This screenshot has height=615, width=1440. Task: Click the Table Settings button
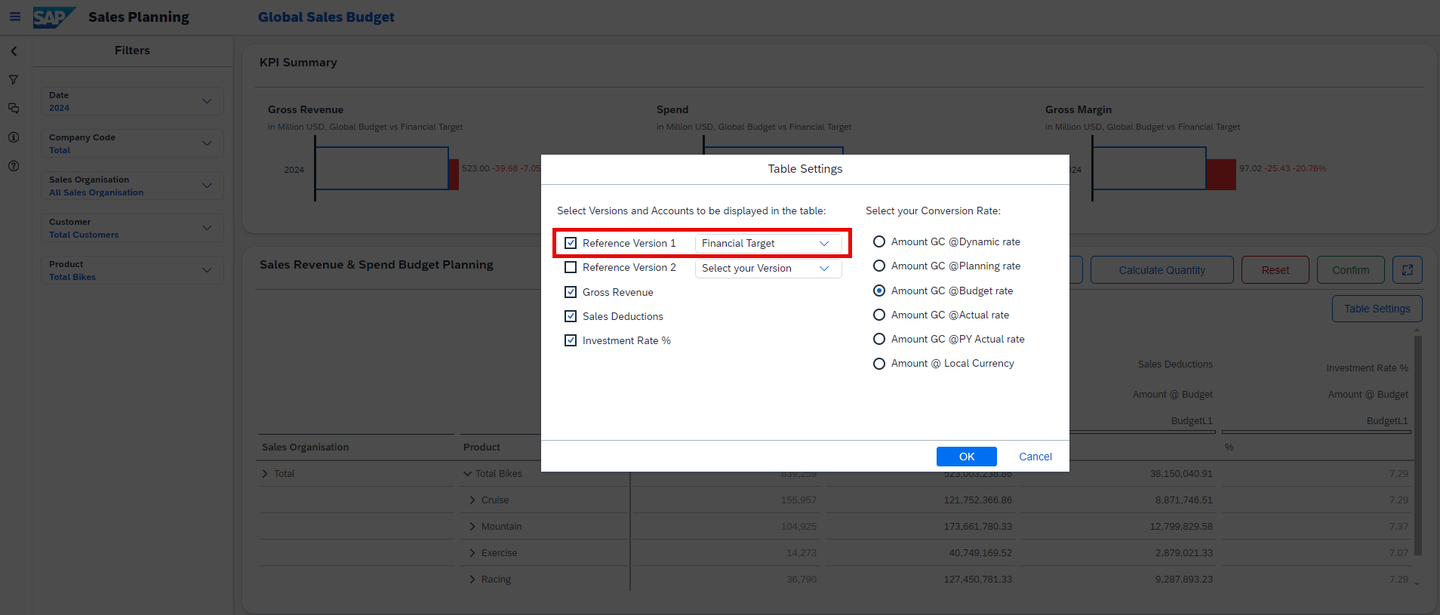tap(1377, 309)
